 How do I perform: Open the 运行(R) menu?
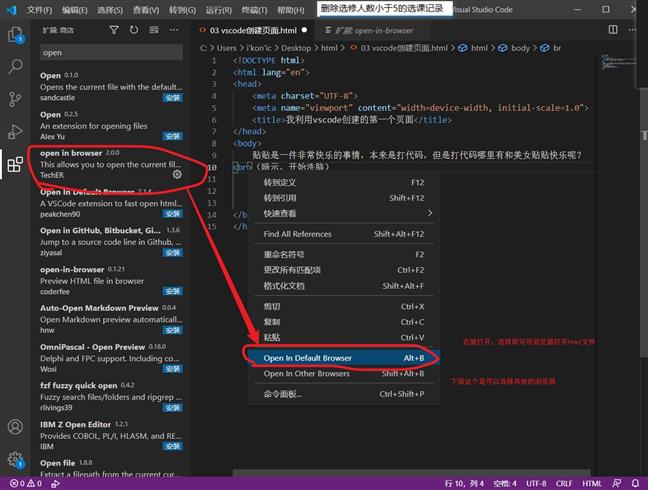[219, 10]
